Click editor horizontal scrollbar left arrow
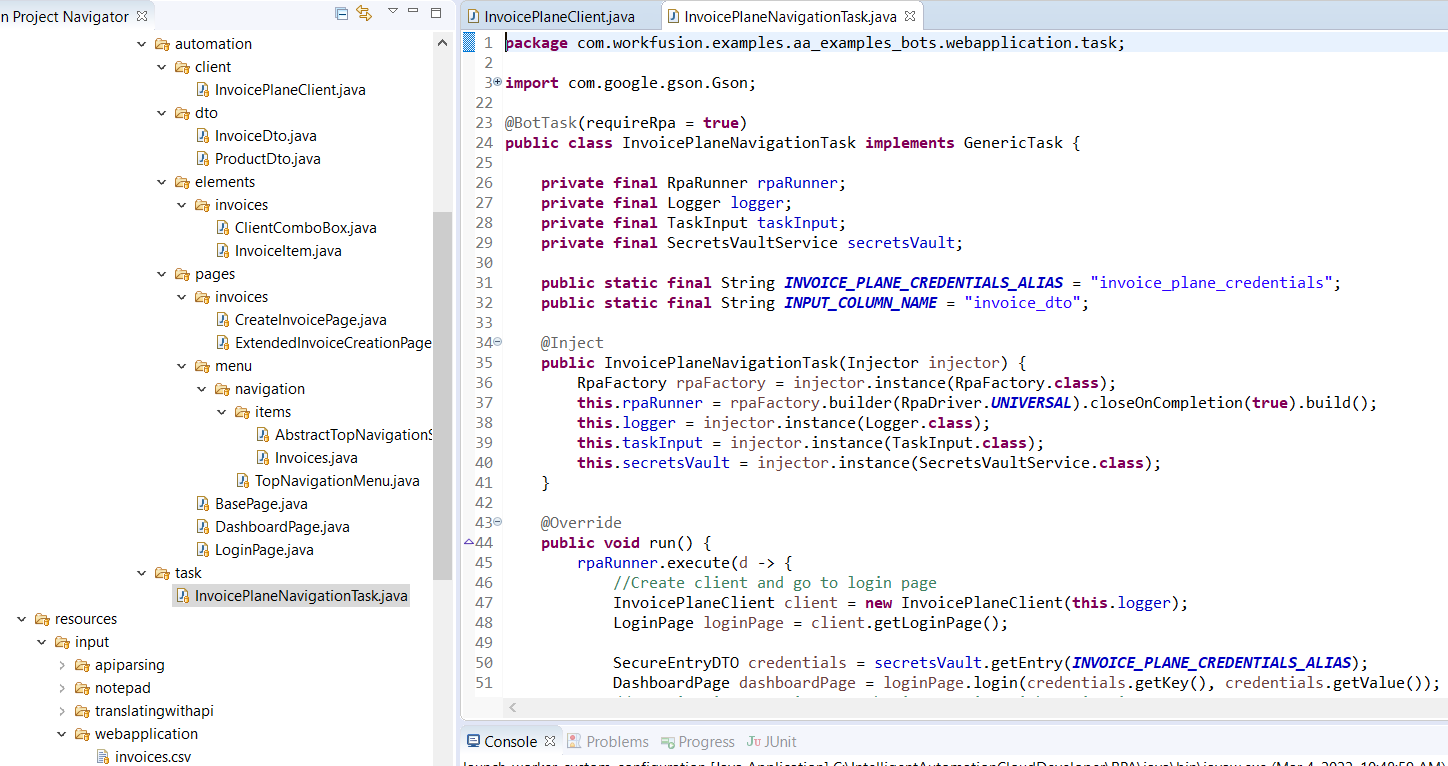Viewport: 1448px width, 766px height. click(513, 708)
